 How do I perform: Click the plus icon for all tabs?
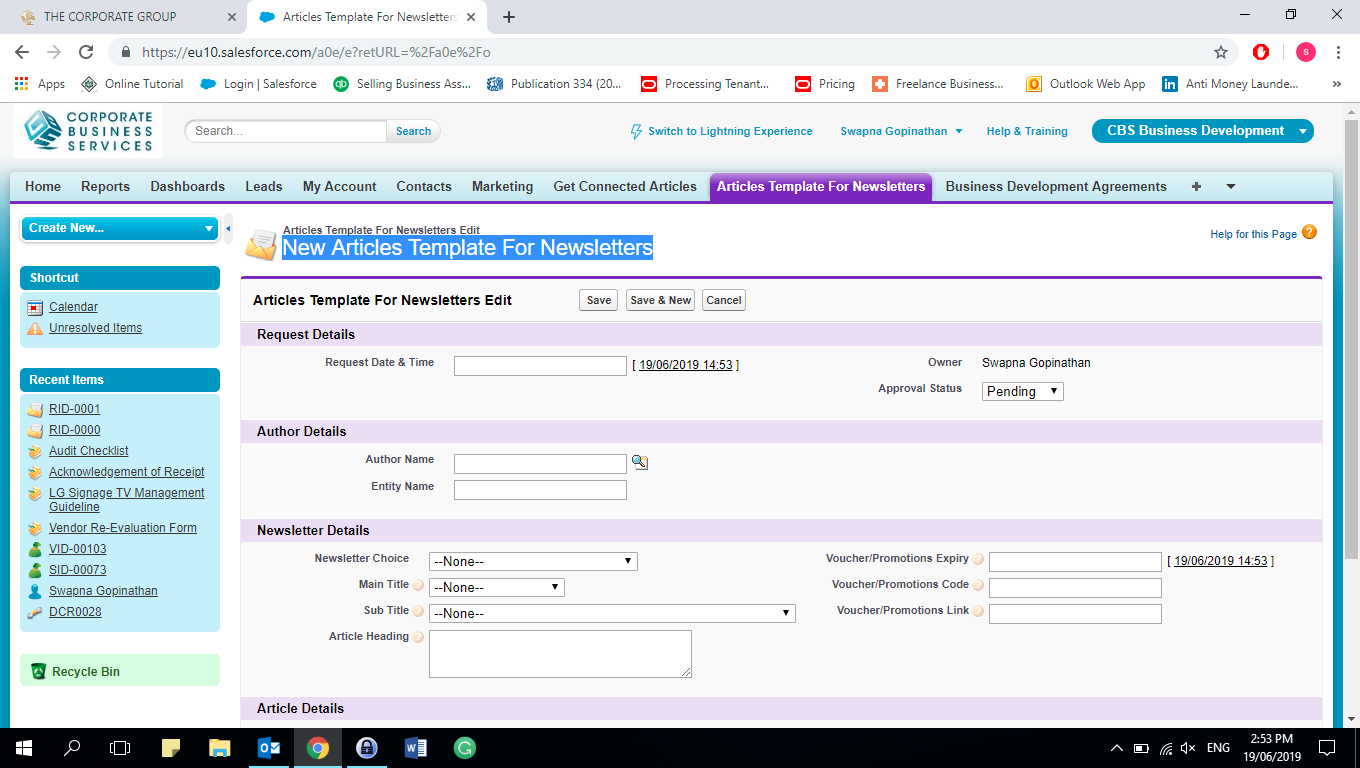1196,186
